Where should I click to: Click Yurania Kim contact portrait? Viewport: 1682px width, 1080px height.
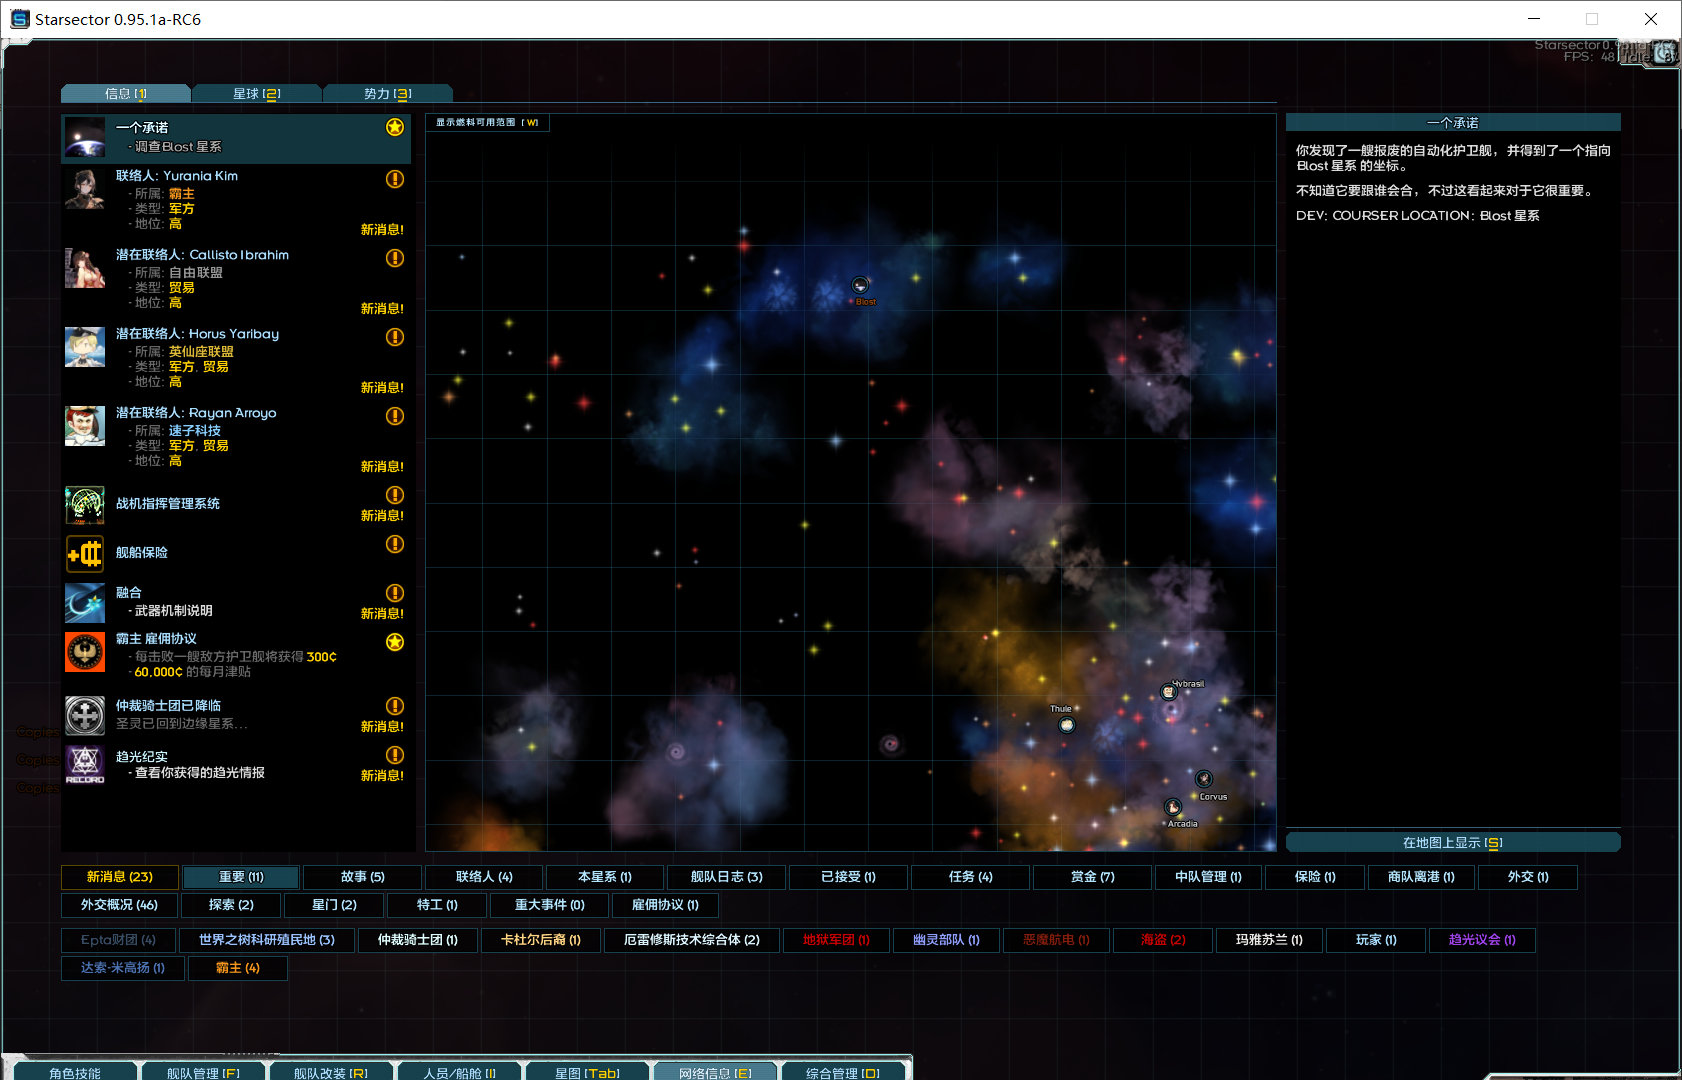point(85,189)
